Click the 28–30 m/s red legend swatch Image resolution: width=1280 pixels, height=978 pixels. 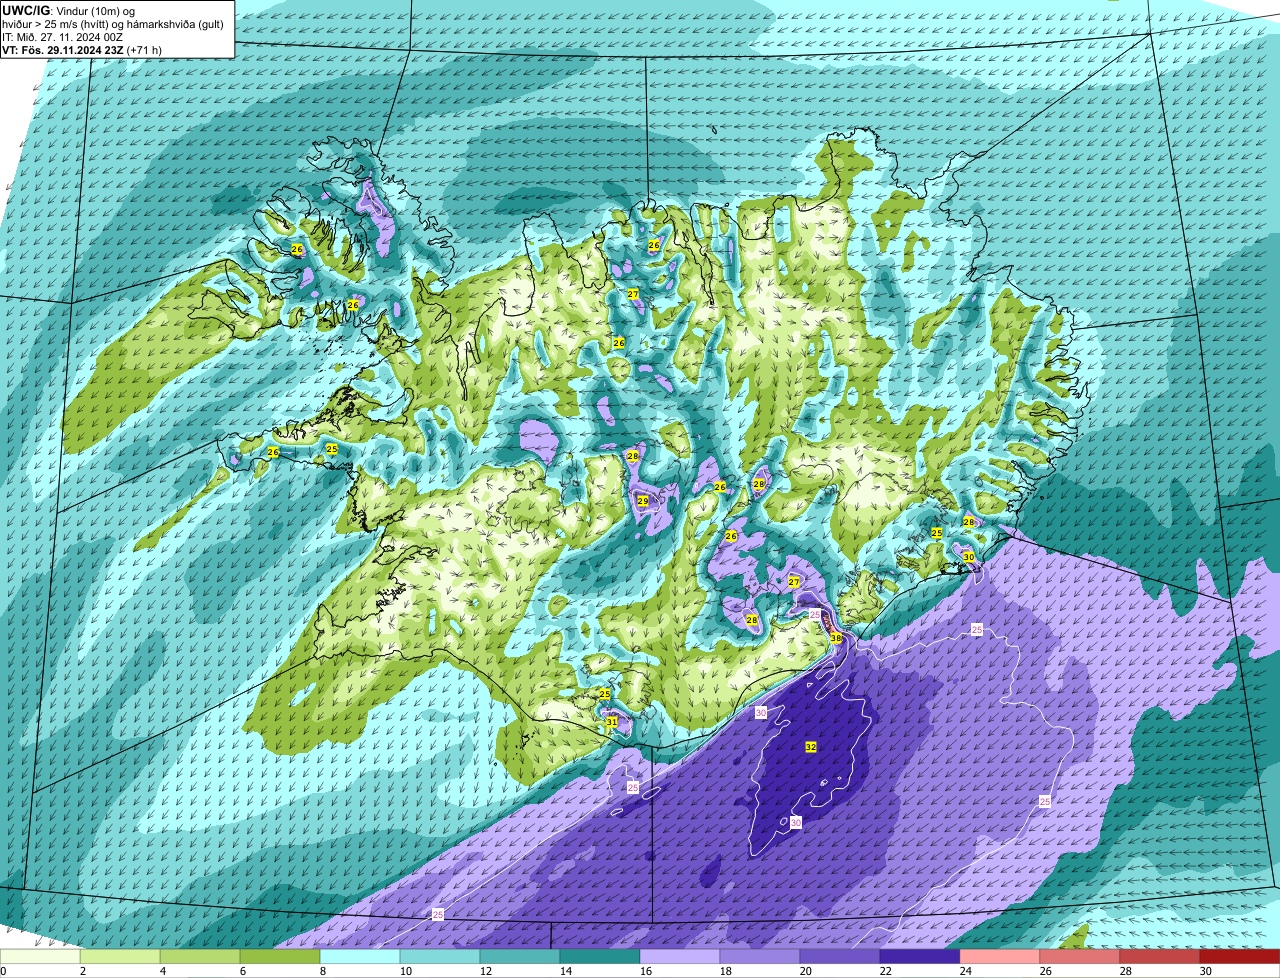click(1160, 957)
